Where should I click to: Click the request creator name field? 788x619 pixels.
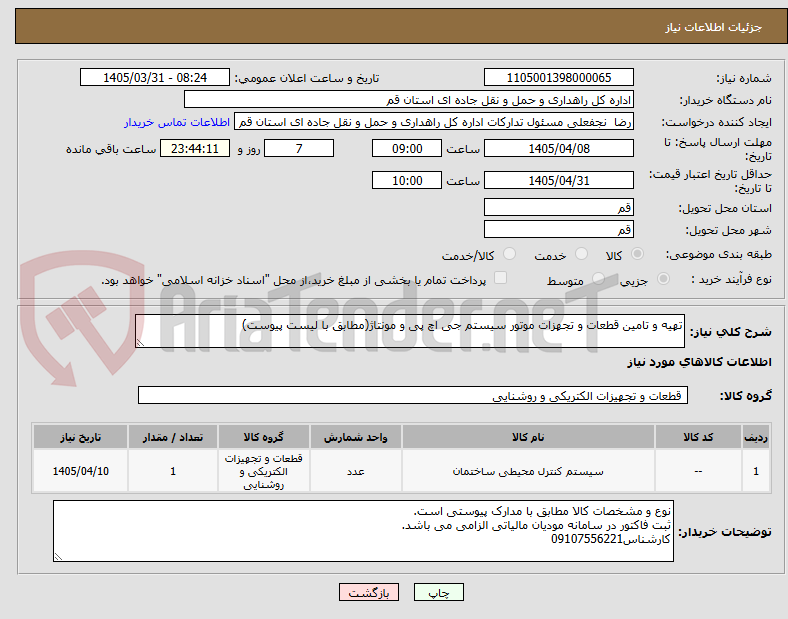[434, 122]
